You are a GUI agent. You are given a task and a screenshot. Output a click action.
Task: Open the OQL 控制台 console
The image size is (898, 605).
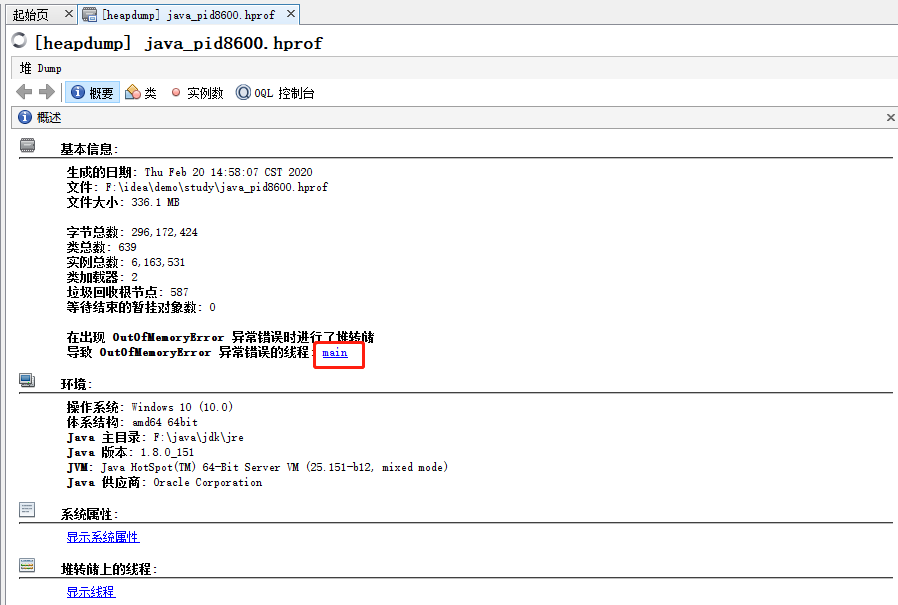(275, 92)
